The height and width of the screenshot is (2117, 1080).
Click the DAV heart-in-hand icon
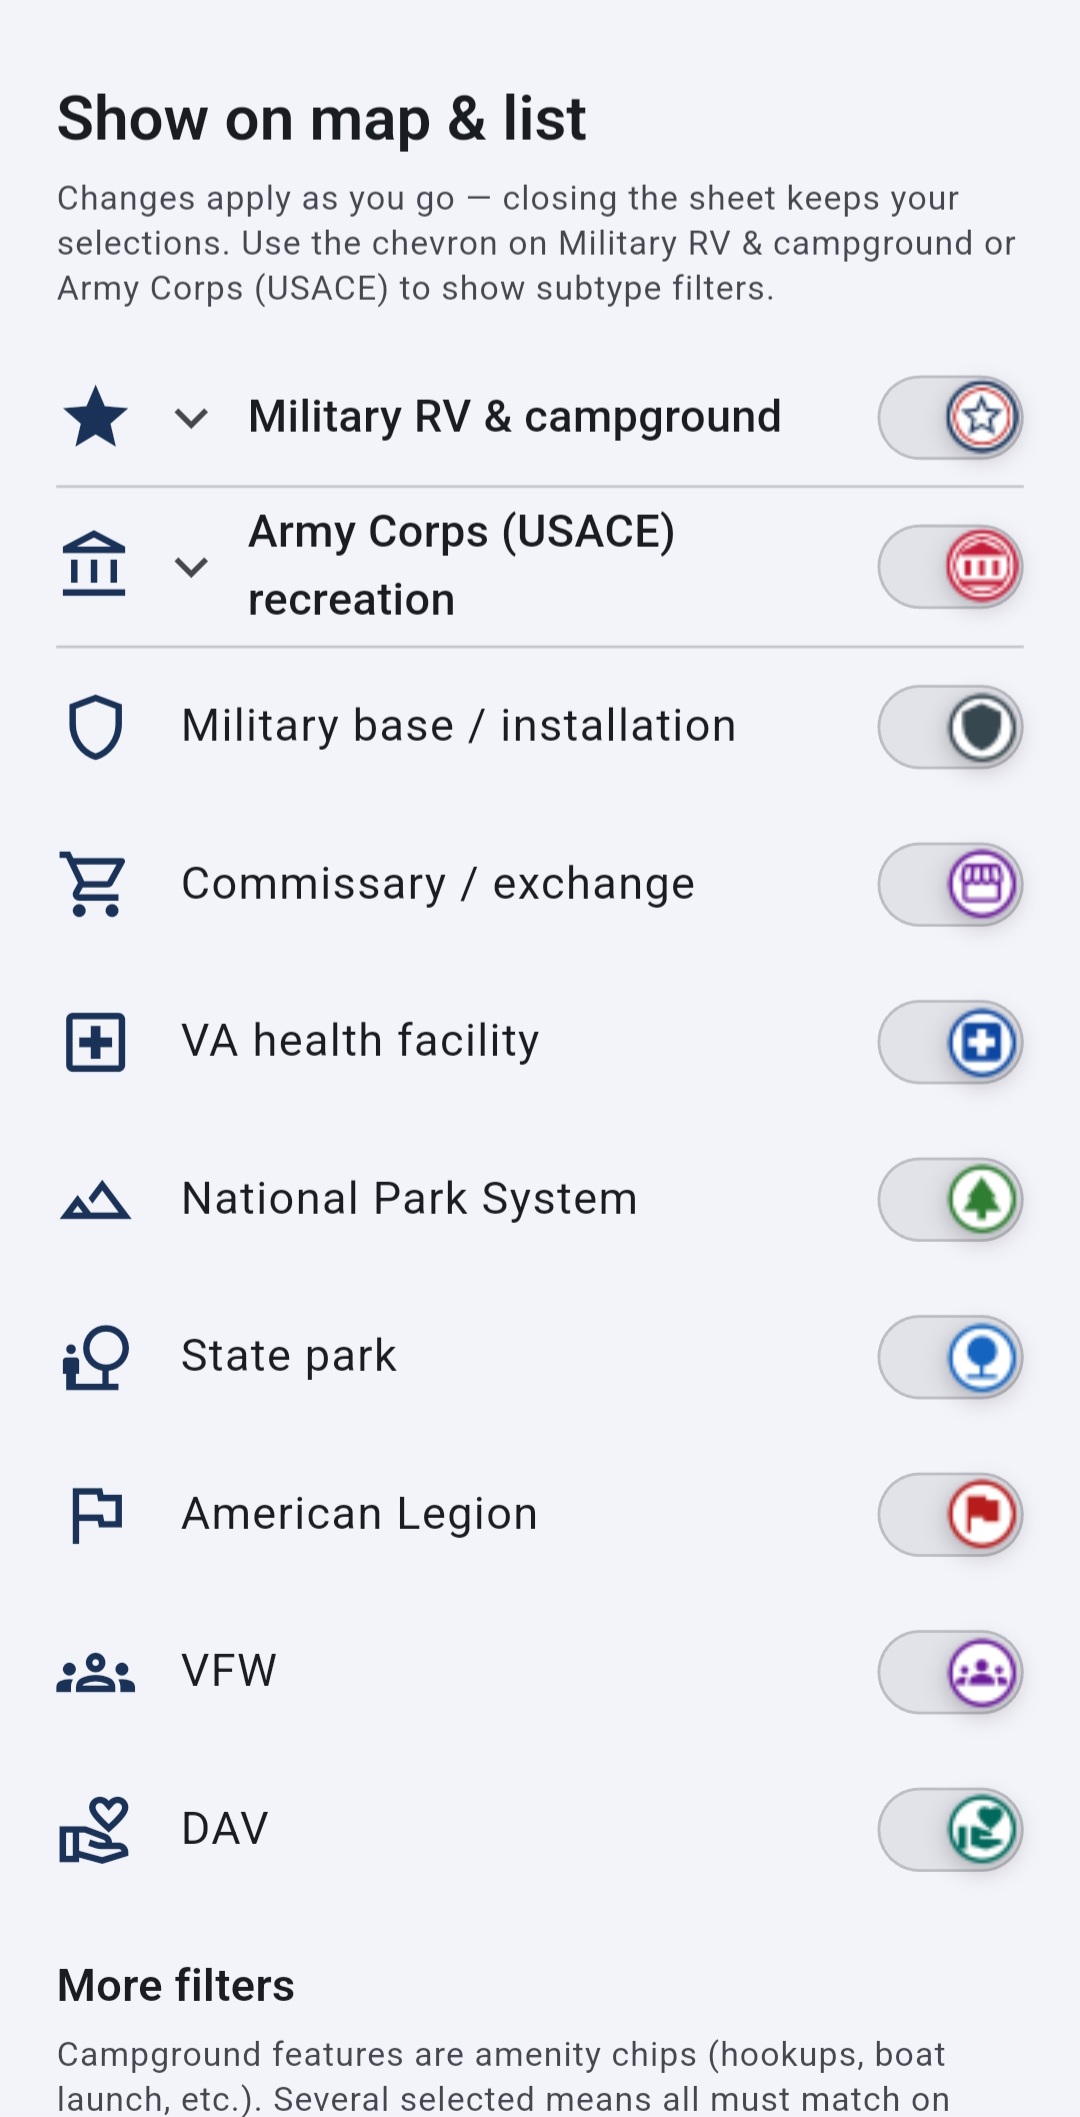pos(95,1830)
